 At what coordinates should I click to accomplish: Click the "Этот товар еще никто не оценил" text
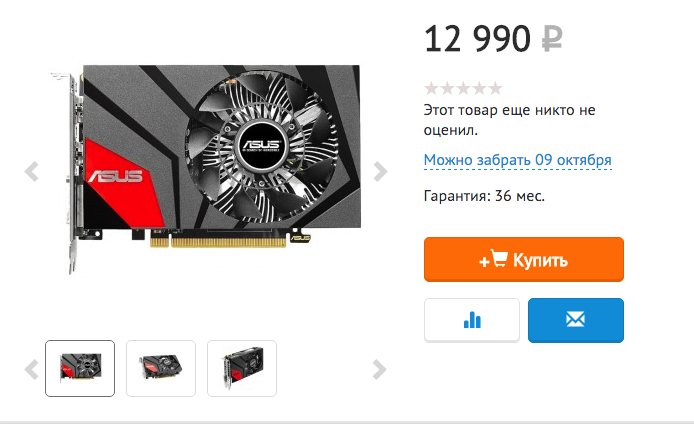509,120
